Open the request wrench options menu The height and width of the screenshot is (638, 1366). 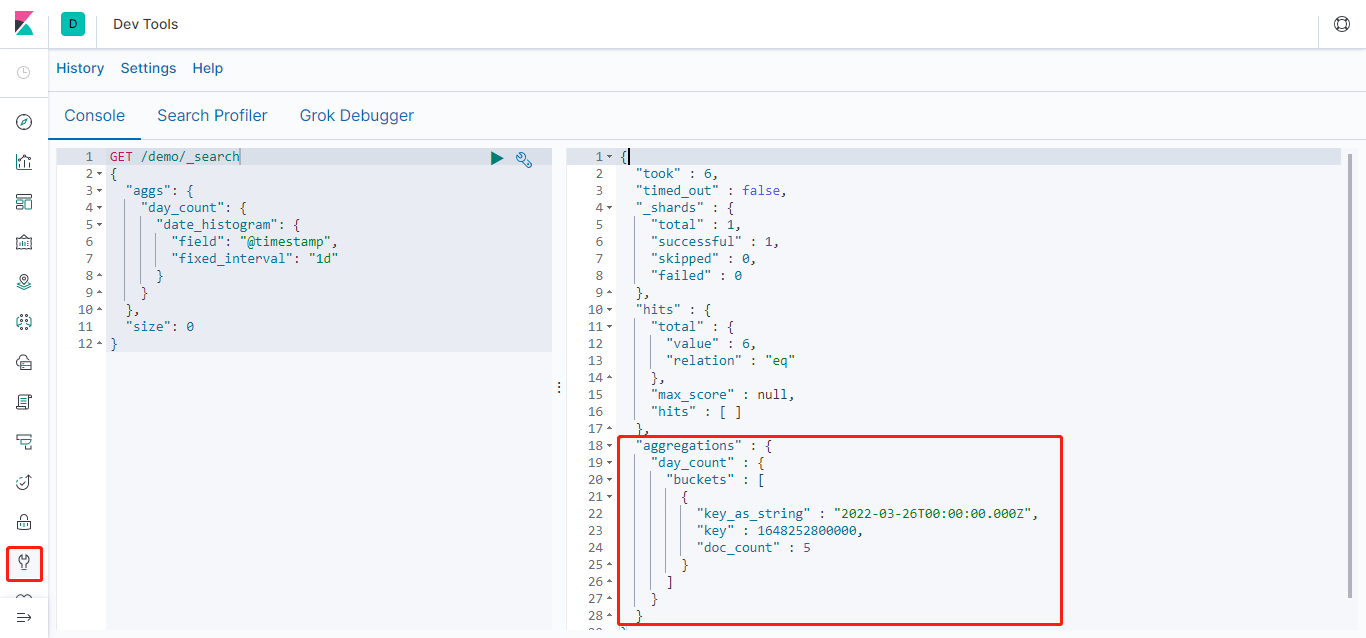(x=523, y=158)
